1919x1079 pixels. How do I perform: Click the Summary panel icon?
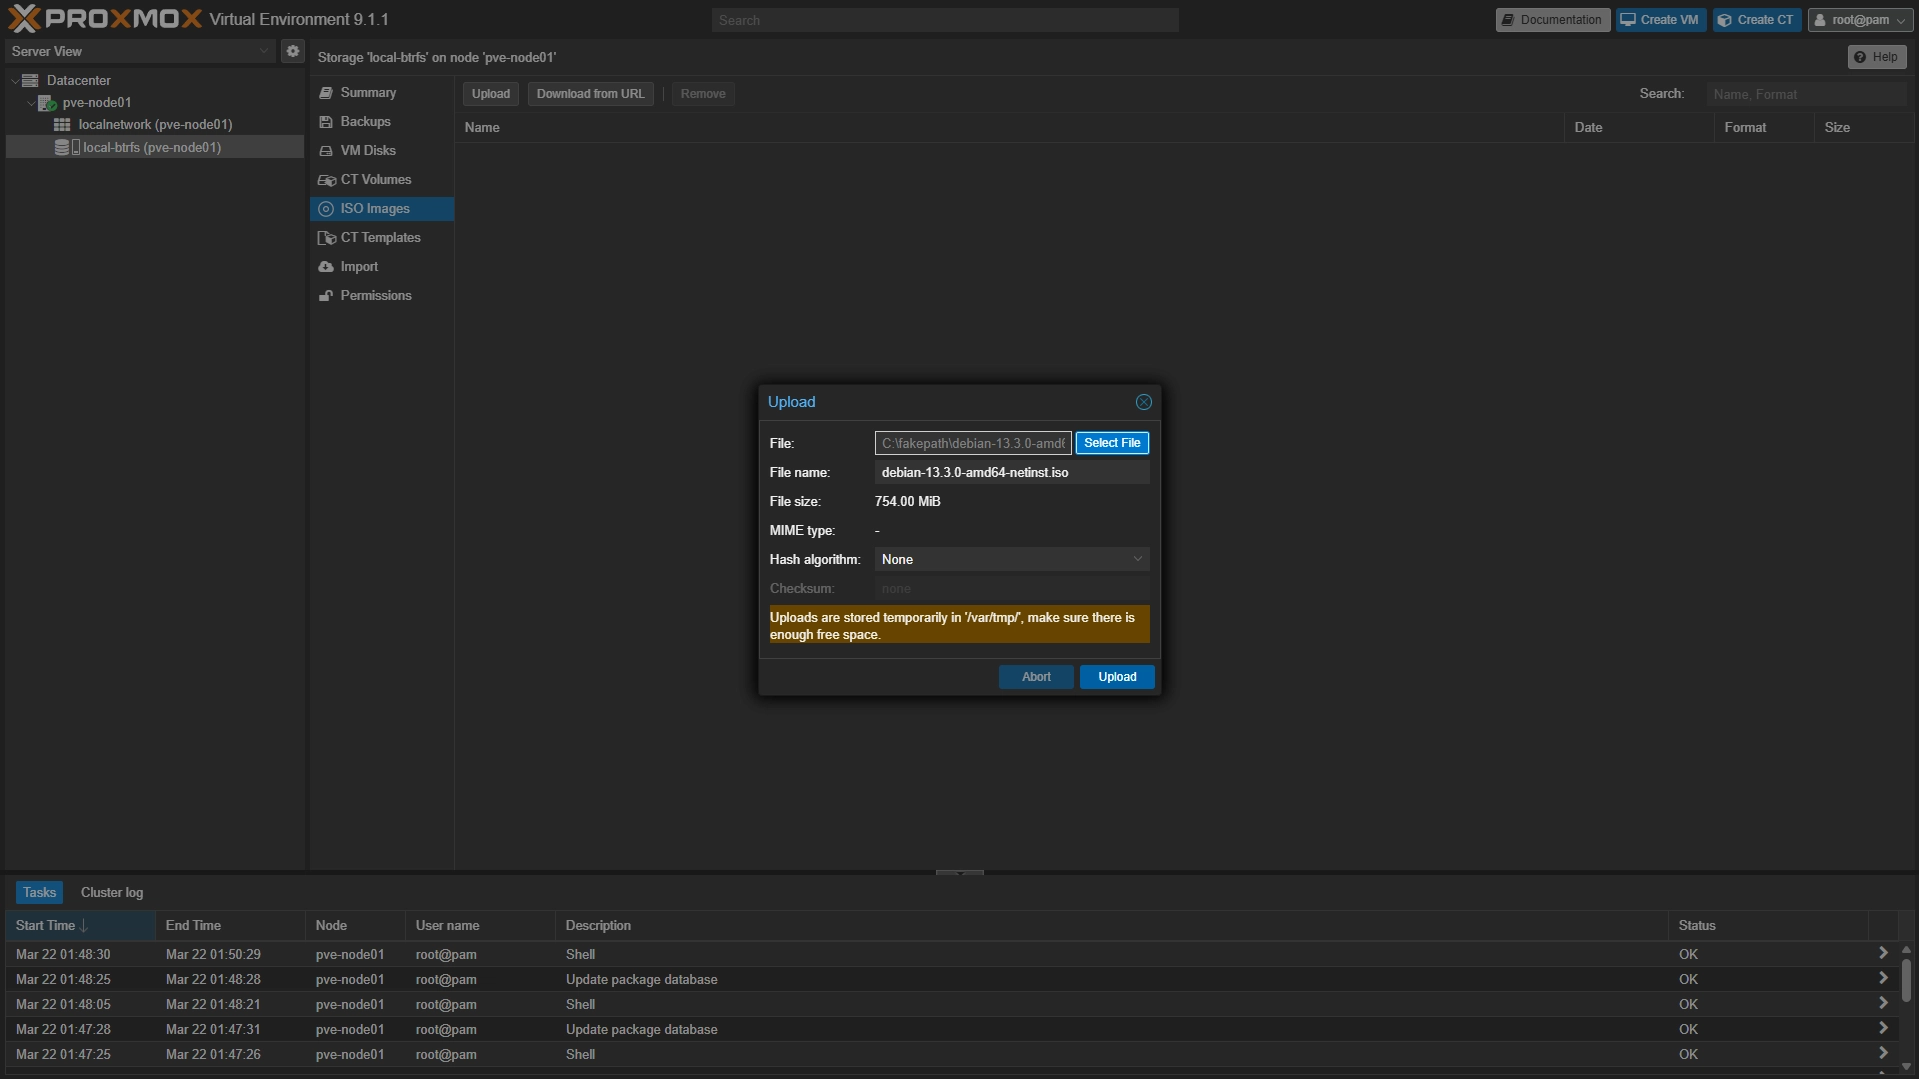click(326, 93)
